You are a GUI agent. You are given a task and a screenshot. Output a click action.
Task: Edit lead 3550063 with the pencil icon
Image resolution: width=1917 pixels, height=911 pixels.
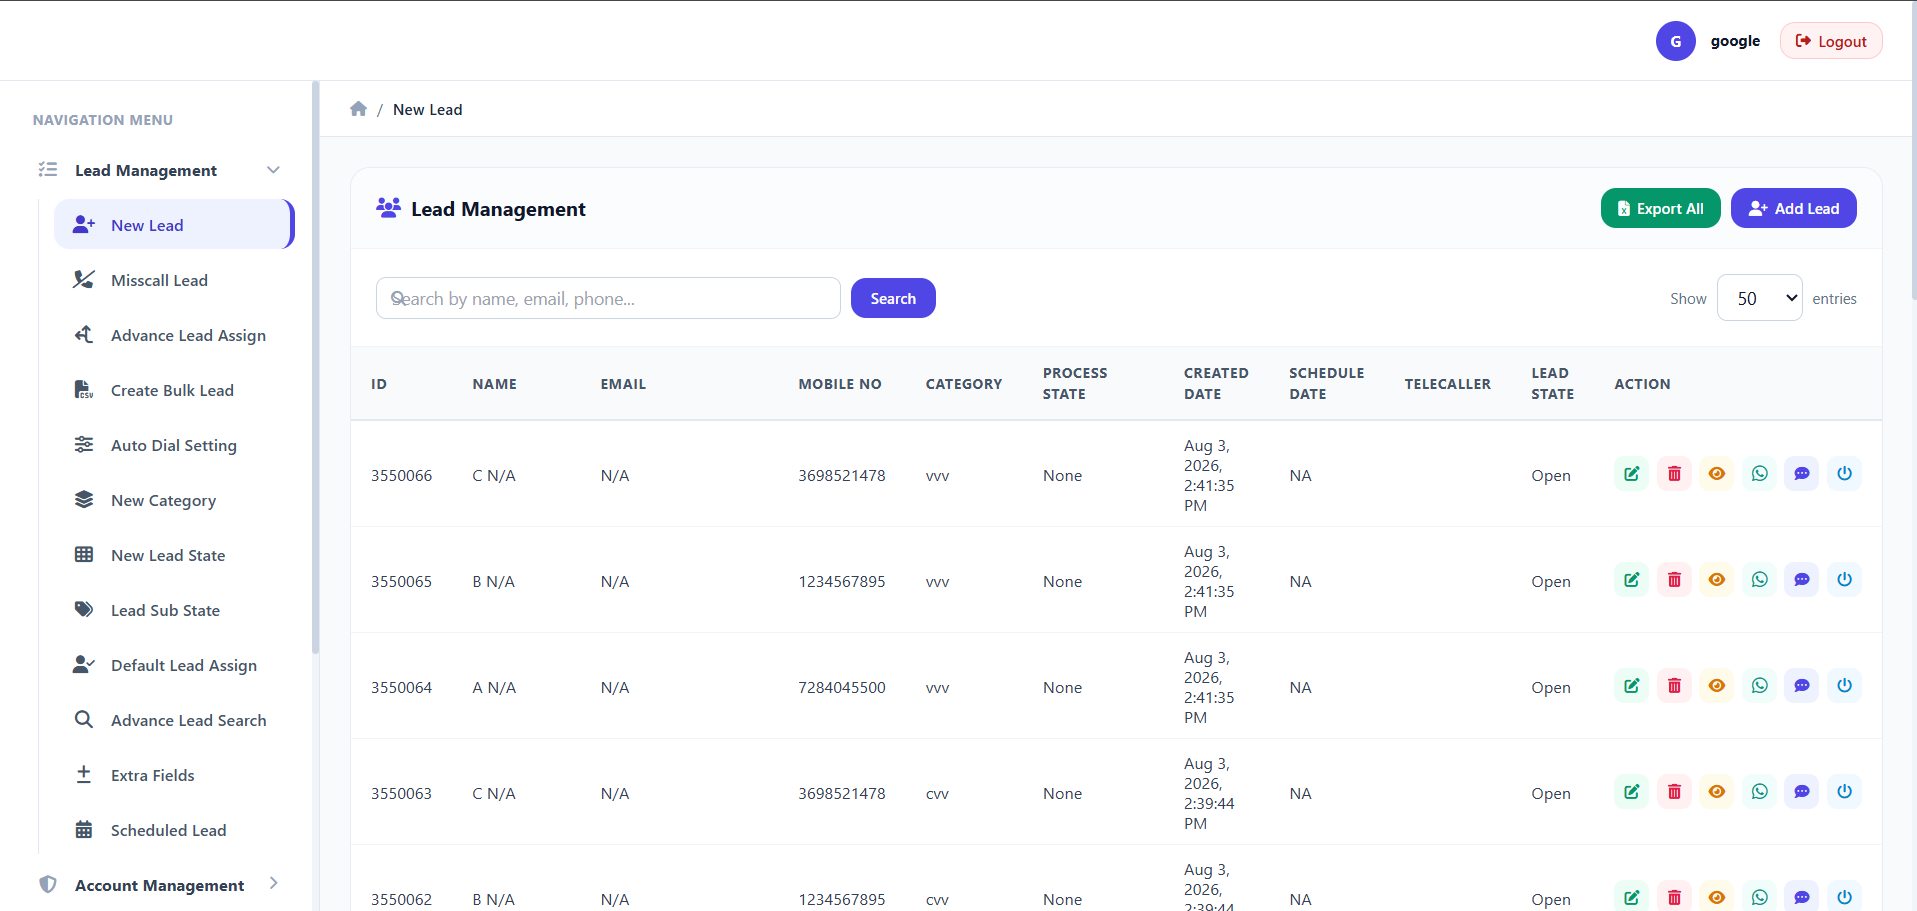pos(1631,792)
